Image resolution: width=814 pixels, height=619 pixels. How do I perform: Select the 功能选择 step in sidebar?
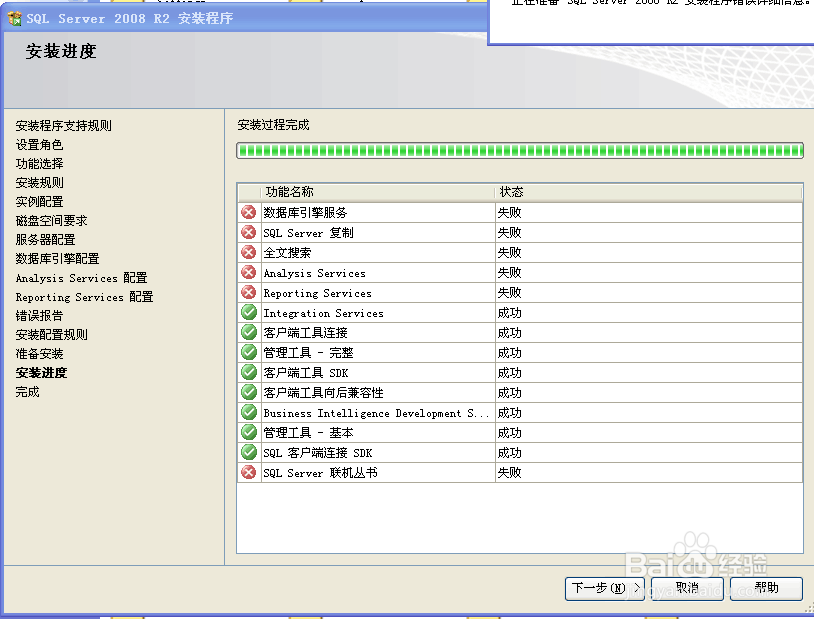point(39,164)
